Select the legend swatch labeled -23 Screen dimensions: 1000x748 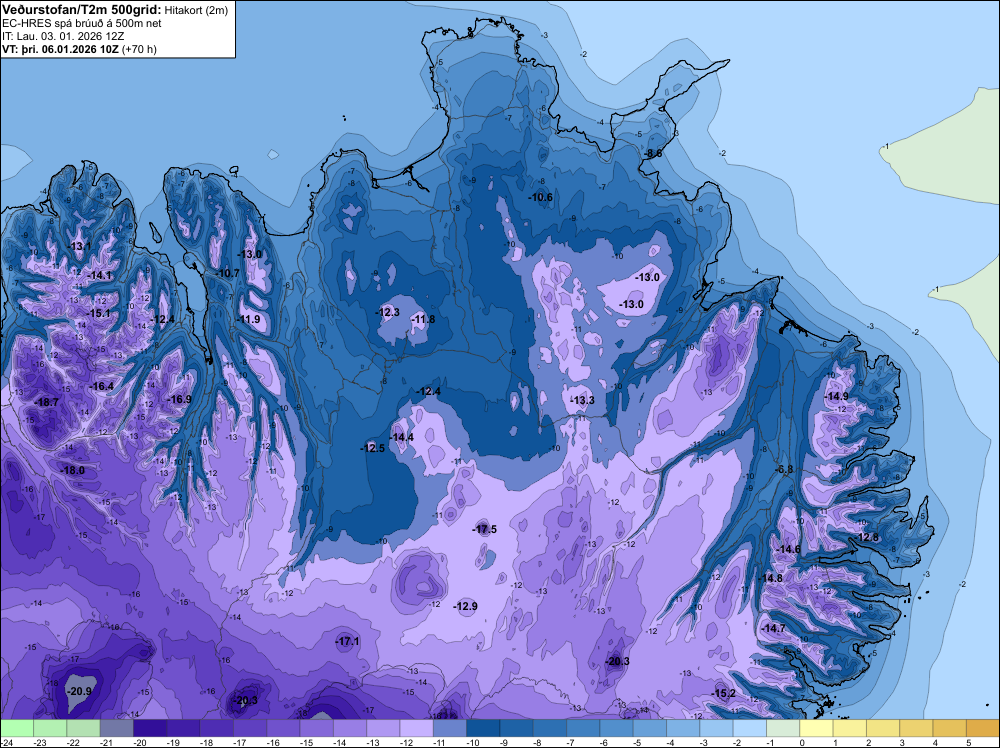coord(50,728)
